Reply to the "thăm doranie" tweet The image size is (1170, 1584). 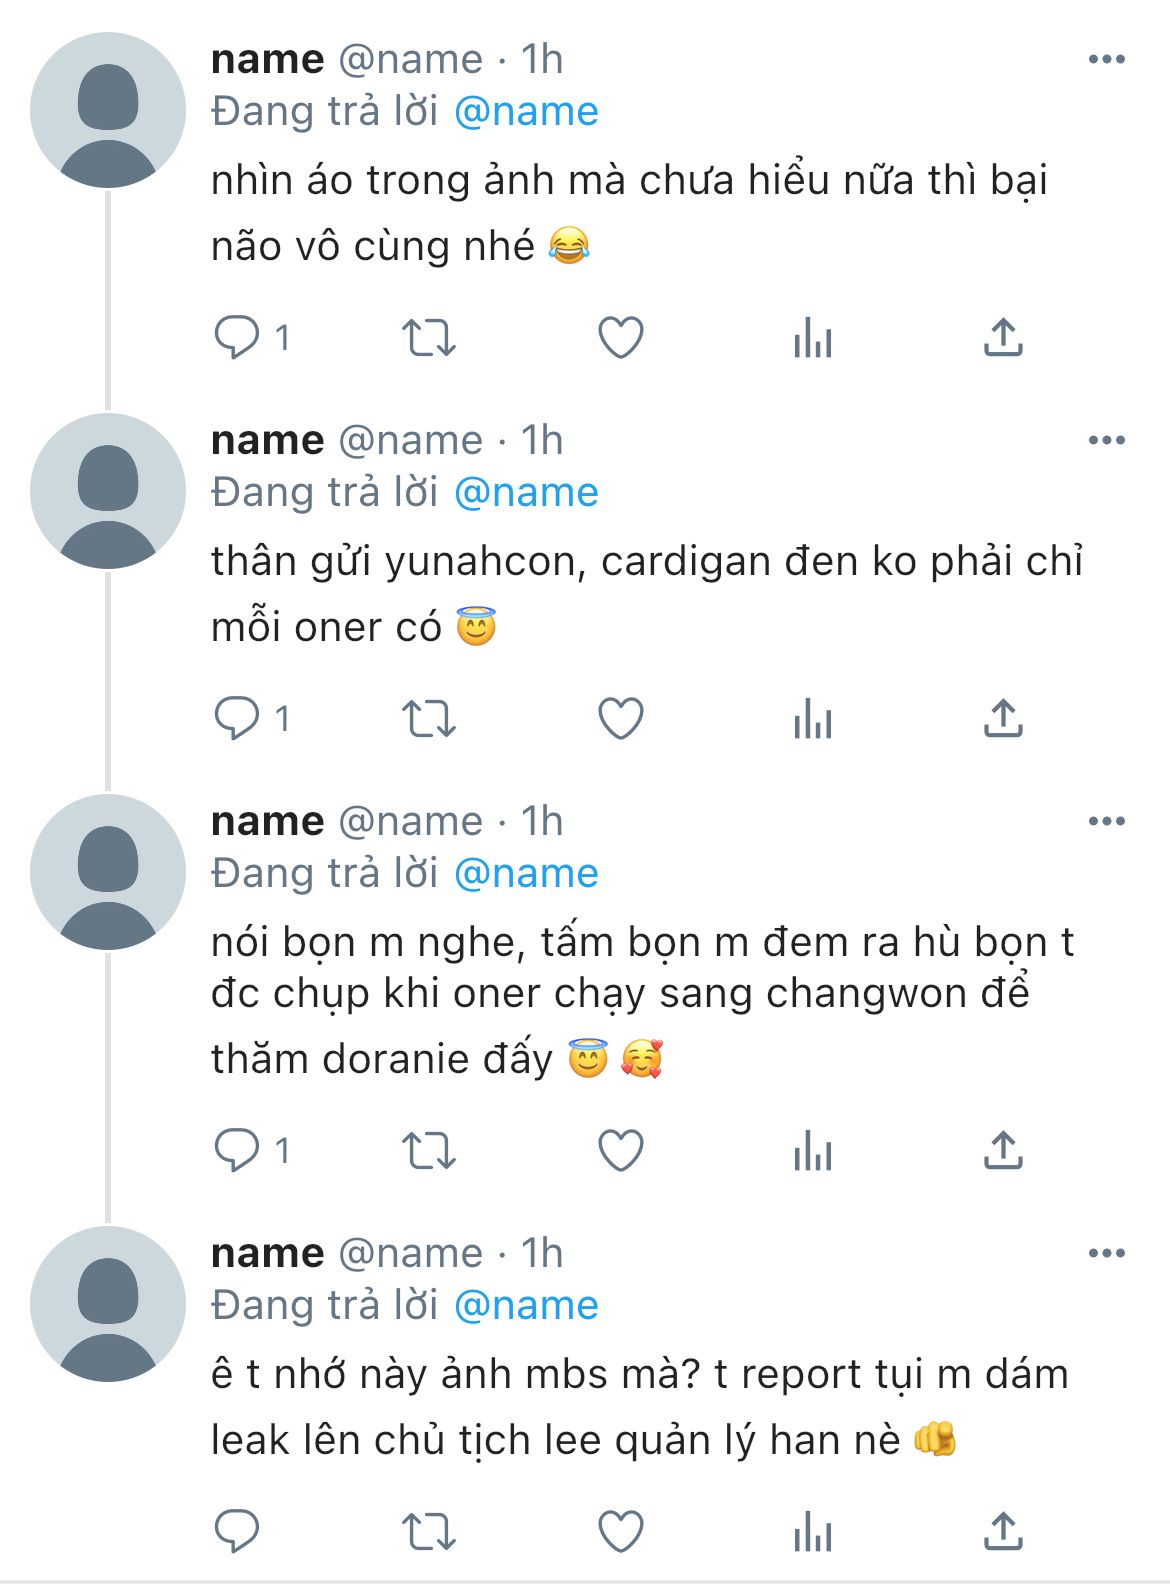[x=237, y=1151]
